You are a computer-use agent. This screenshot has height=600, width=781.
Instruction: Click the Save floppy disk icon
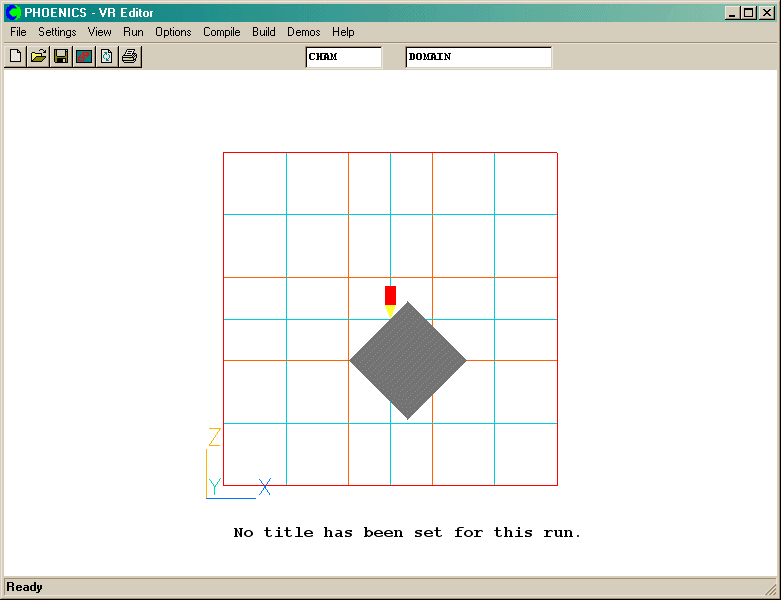(x=61, y=57)
